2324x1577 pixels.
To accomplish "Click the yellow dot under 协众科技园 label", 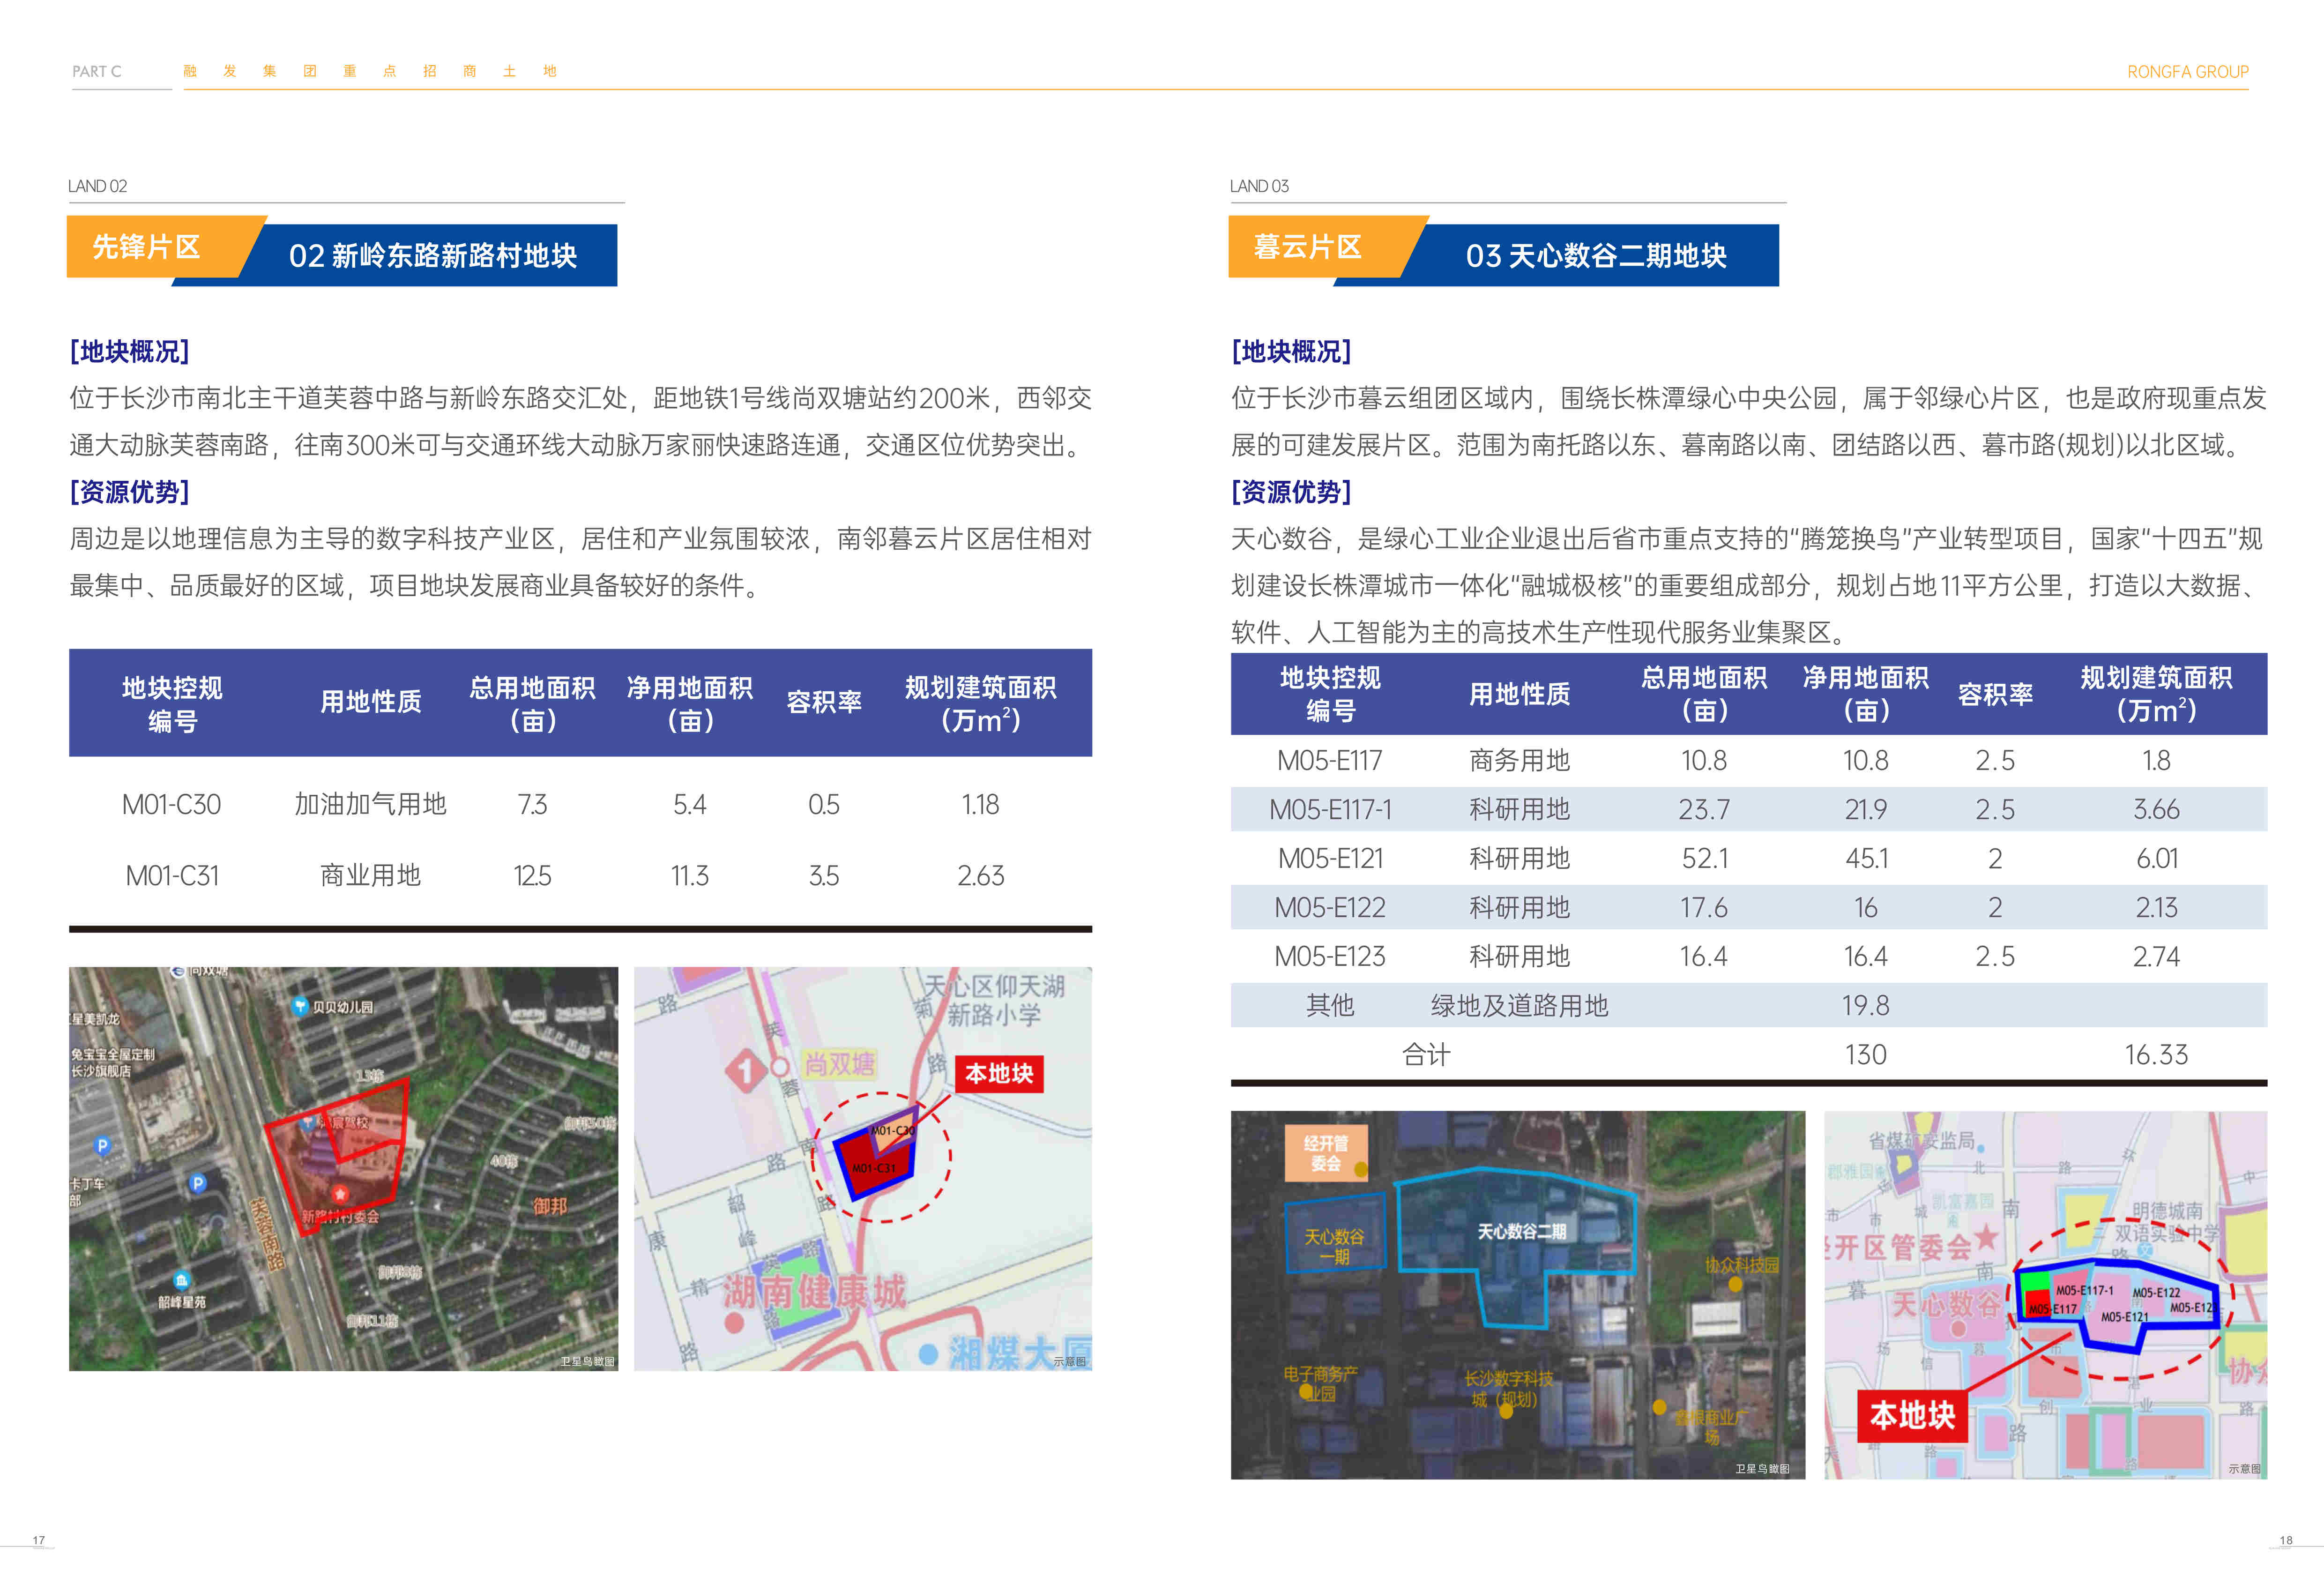I will [x=1735, y=1285].
